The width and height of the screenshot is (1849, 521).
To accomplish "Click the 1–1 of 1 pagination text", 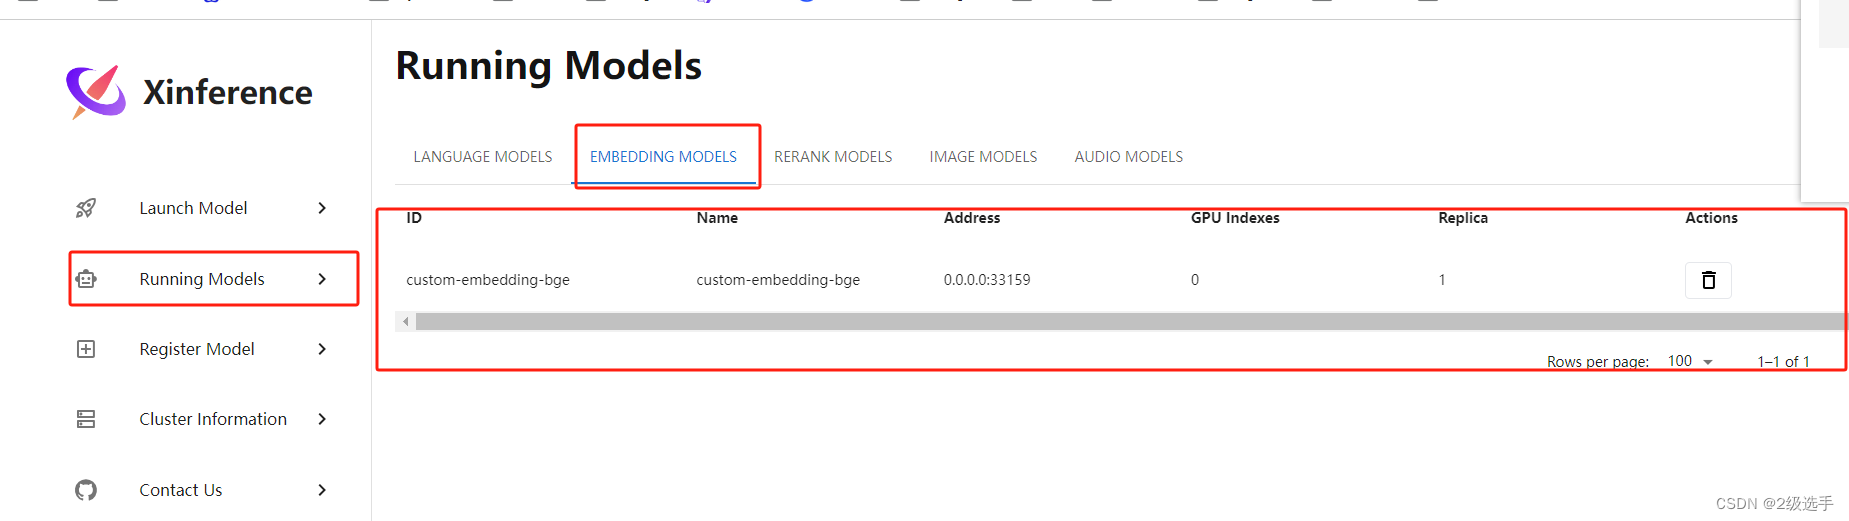I will pyautogui.click(x=1783, y=362).
